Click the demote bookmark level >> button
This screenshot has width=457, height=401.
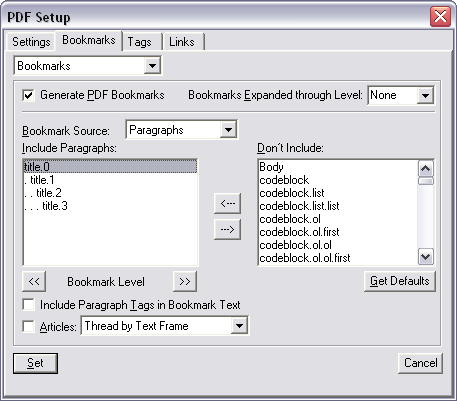185,281
